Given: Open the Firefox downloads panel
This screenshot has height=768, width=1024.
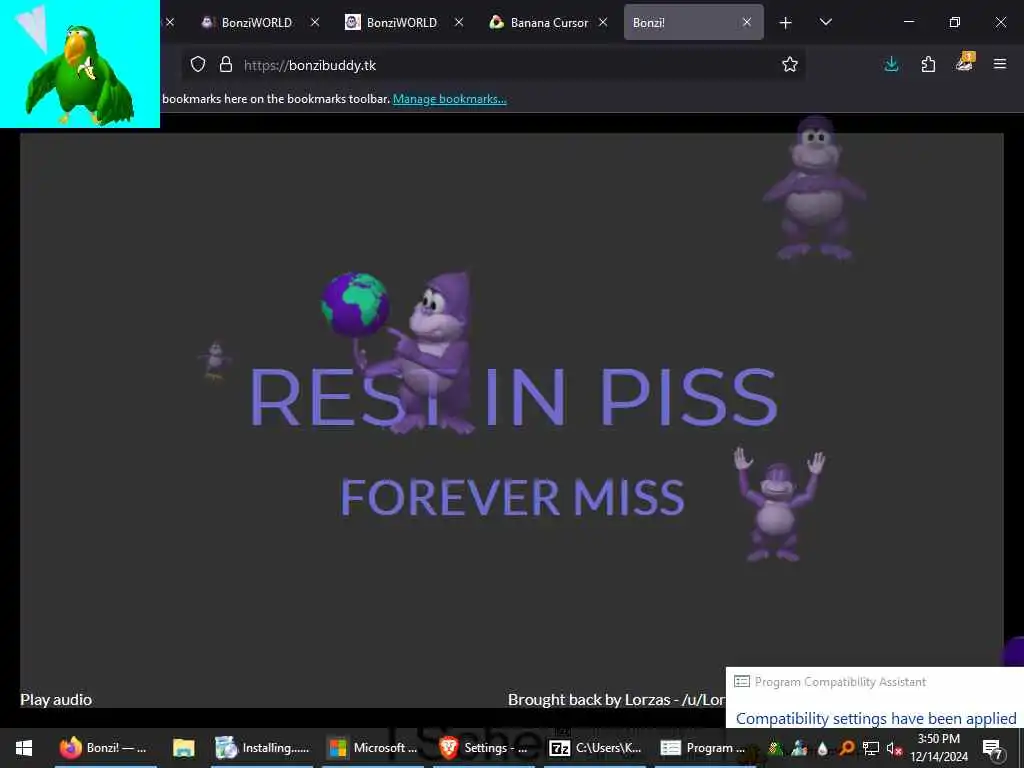Looking at the screenshot, I should click(x=891, y=64).
